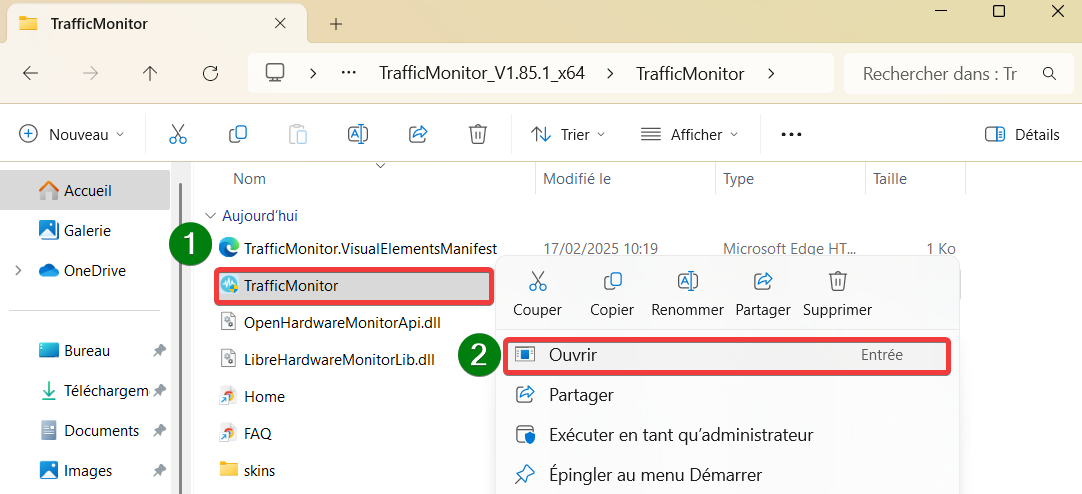Select the TrafficMonitor.VisualElementsManifest file
Image resolution: width=1082 pixels, height=494 pixels.
358,248
